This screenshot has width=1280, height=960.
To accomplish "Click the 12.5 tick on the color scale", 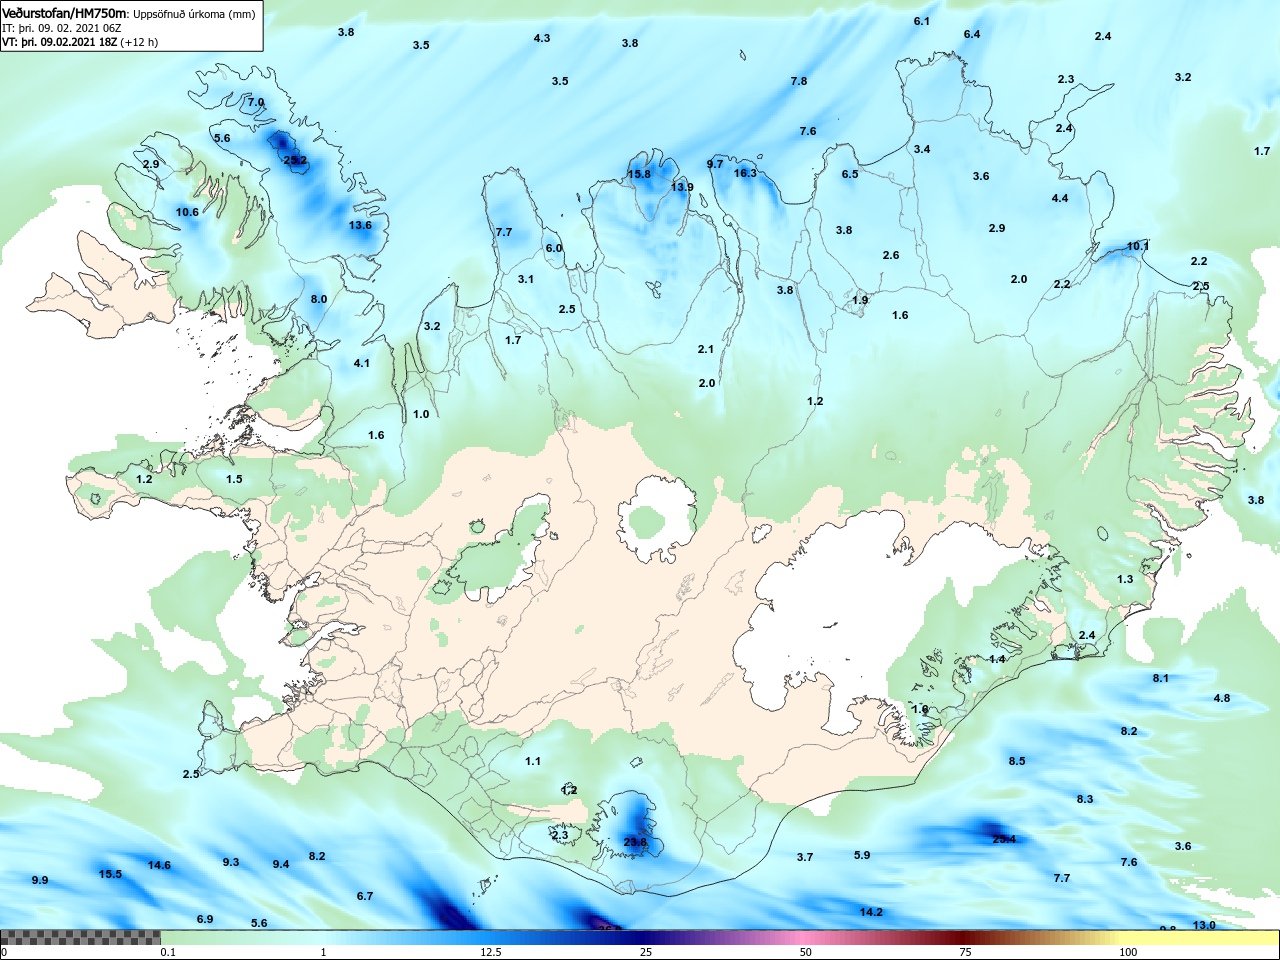I will [490, 952].
